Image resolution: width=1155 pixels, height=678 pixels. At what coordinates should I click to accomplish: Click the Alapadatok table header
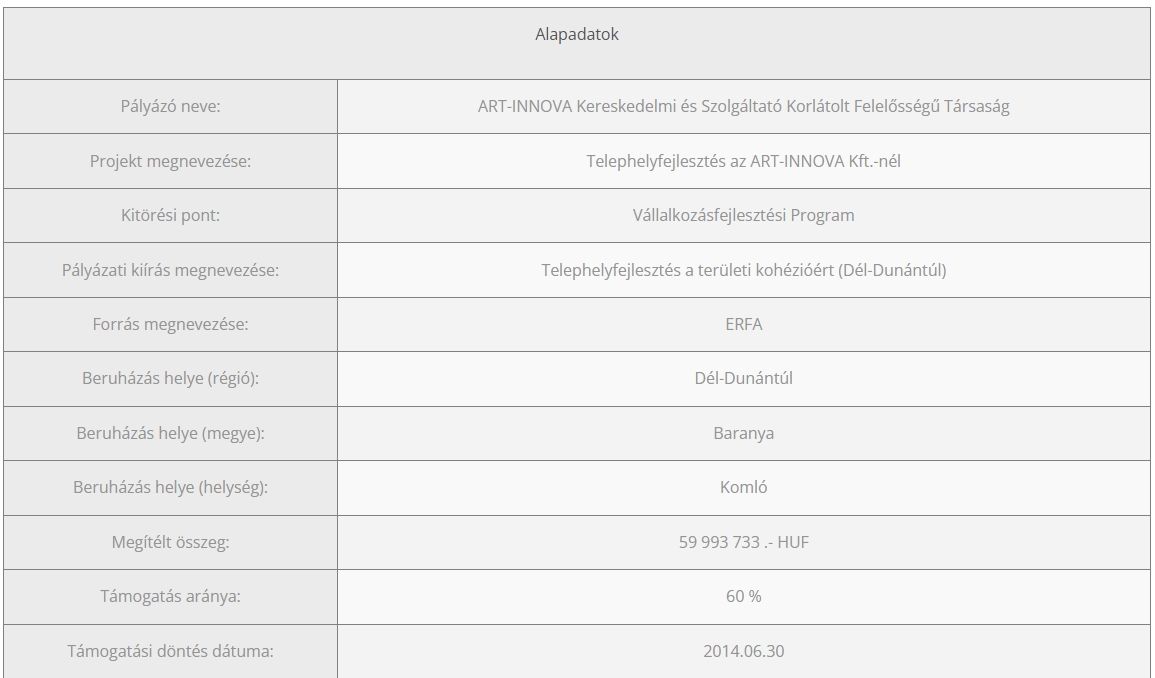coord(577,35)
